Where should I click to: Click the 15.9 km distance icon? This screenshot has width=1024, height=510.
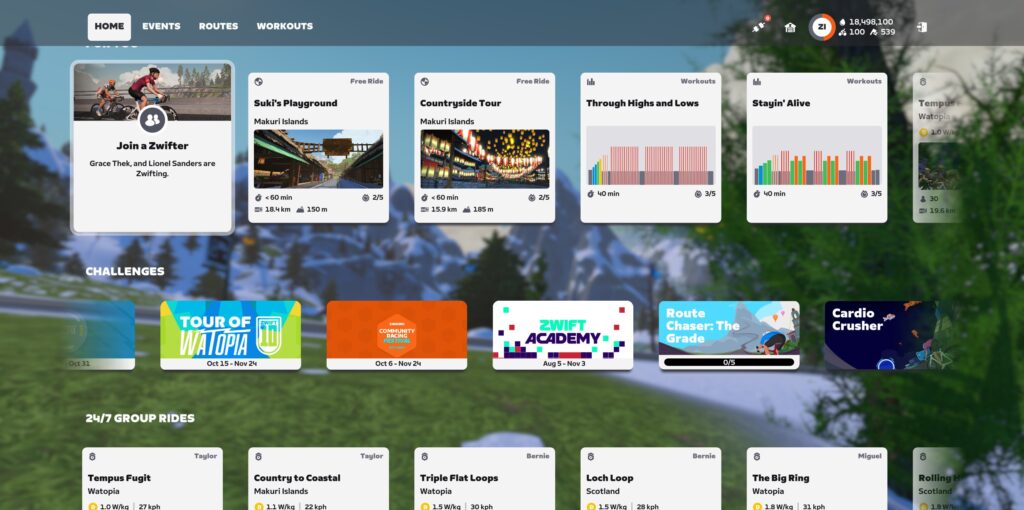(x=424, y=210)
